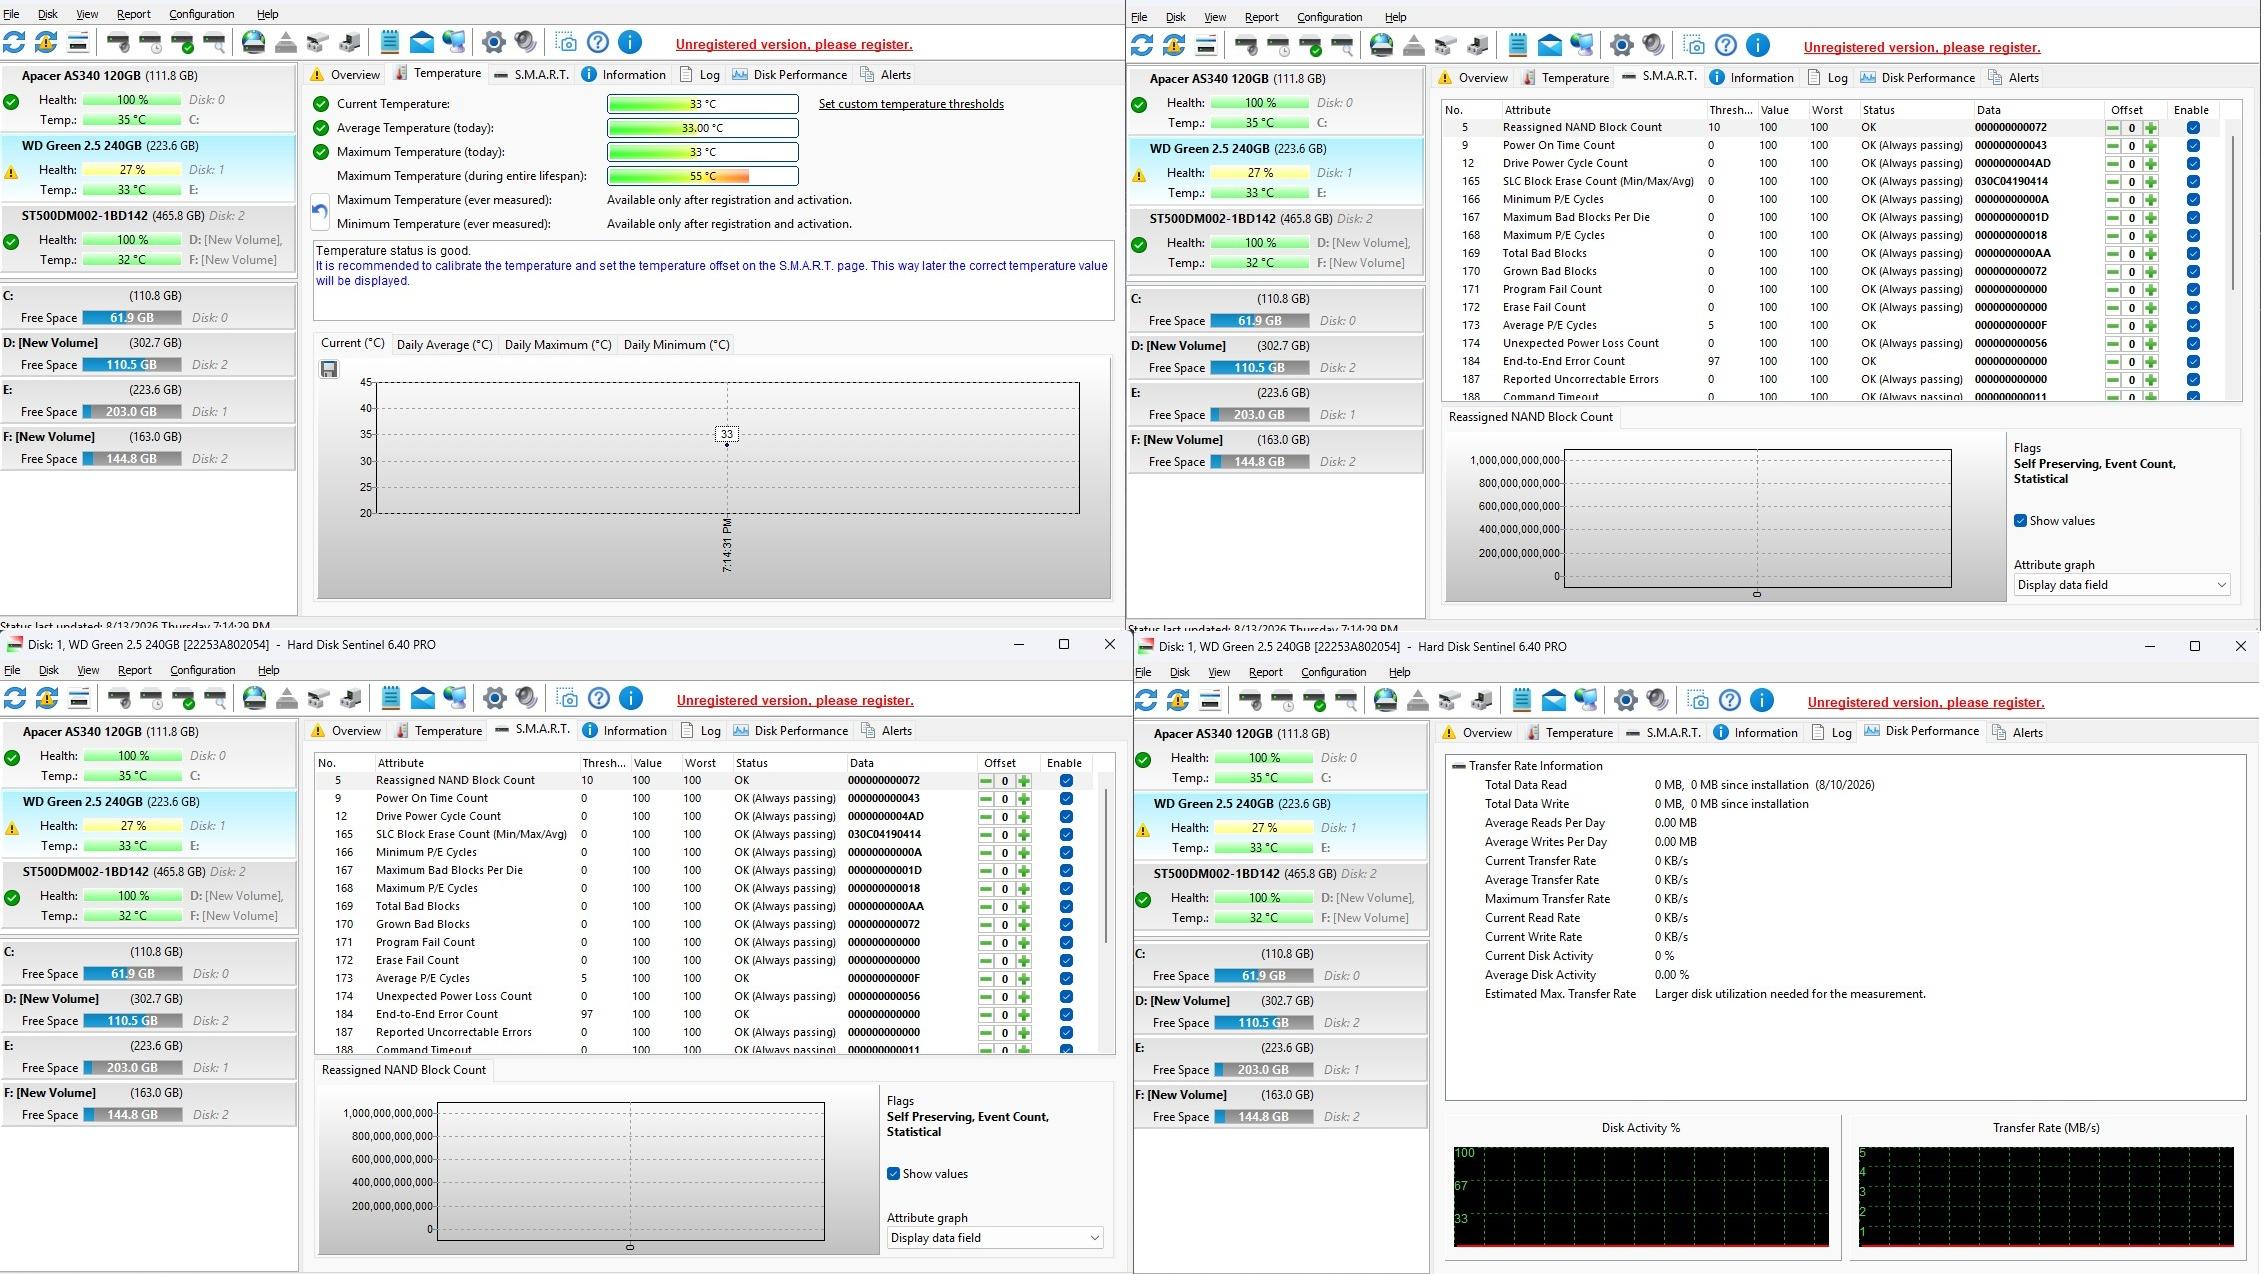
Task: Click the envelope e-mail icon in bottom-right window
Action: pyautogui.click(x=1554, y=700)
